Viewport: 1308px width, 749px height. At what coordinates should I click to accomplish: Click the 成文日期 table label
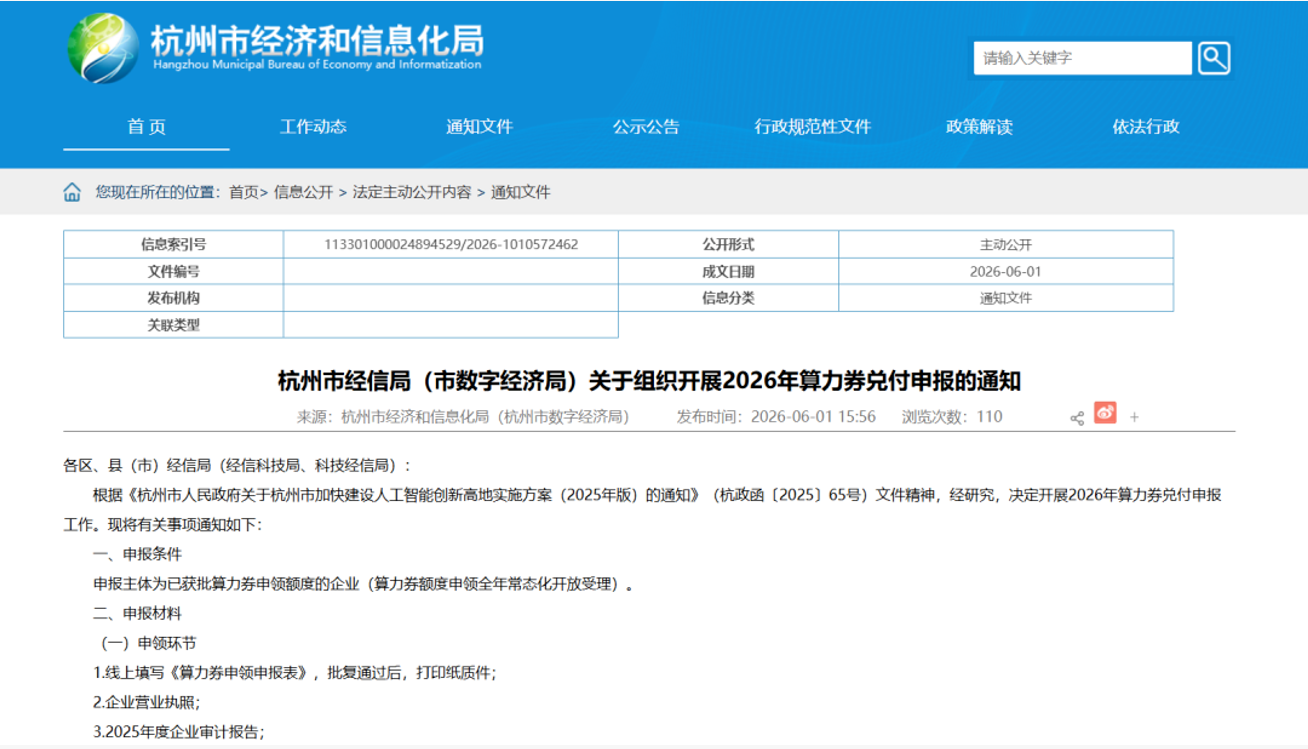tap(728, 271)
